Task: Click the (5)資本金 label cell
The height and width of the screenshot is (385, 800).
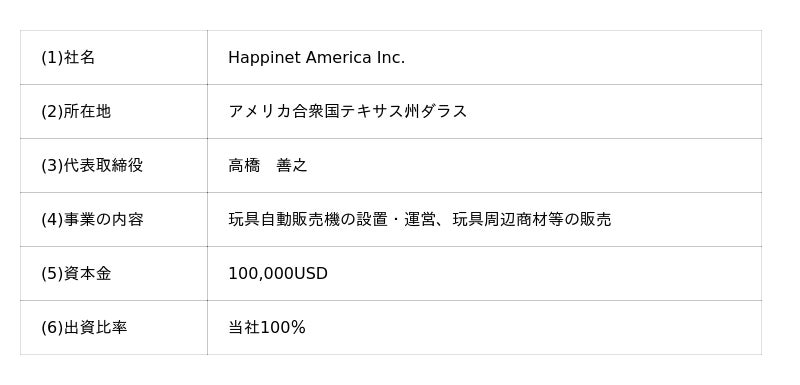Action: pyautogui.click(x=114, y=274)
